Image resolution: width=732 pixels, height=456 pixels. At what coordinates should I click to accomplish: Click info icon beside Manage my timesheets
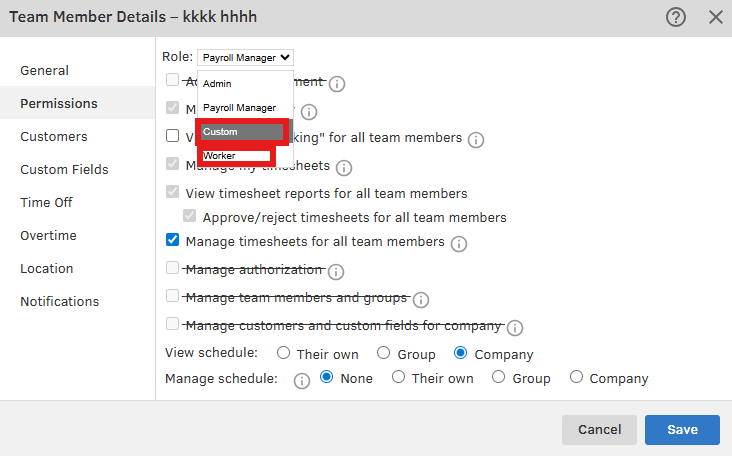coord(344,168)
